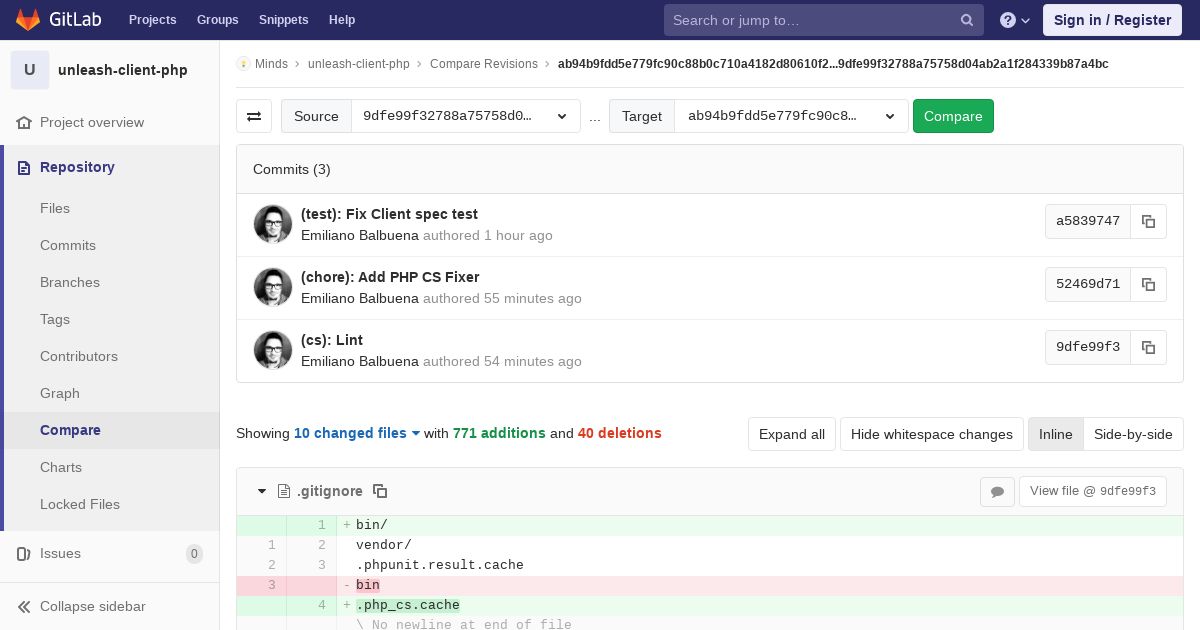Open avatar of Add PHP CS Fixer commit

click(273, 287)
